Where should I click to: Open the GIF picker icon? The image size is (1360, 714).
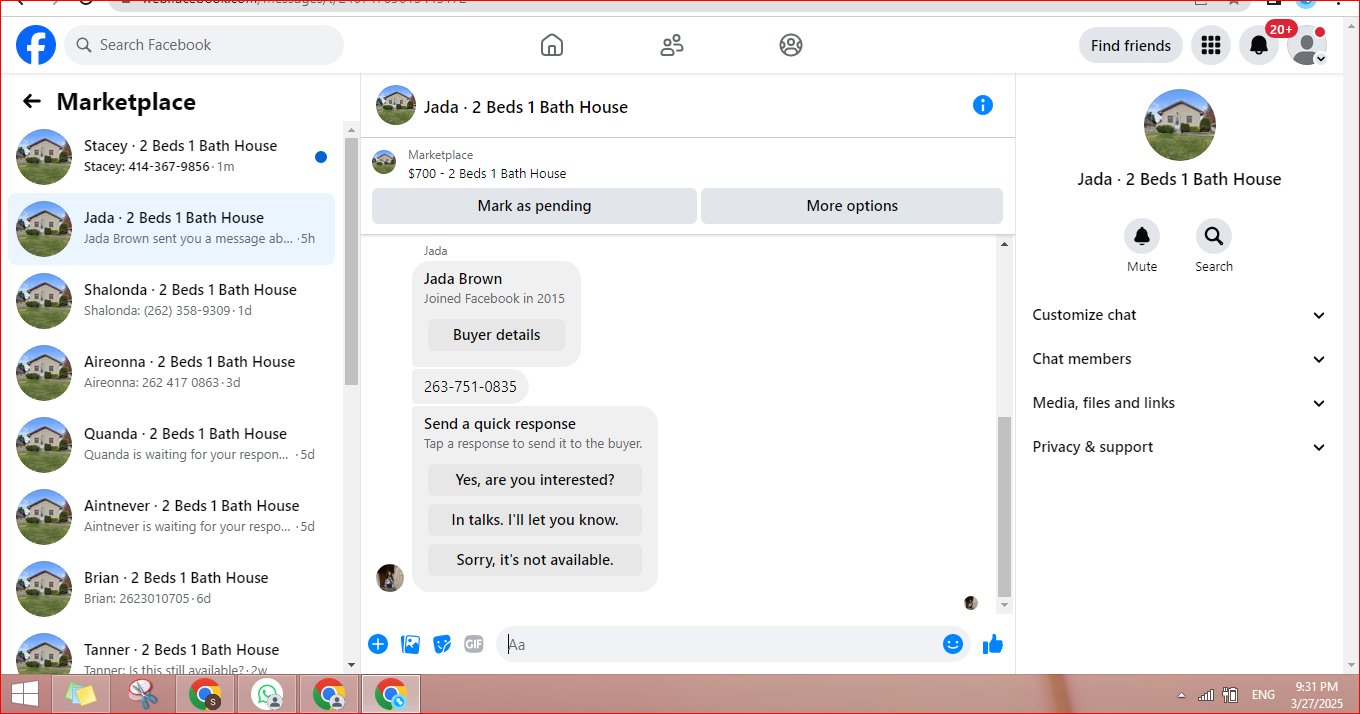(474, 644)
